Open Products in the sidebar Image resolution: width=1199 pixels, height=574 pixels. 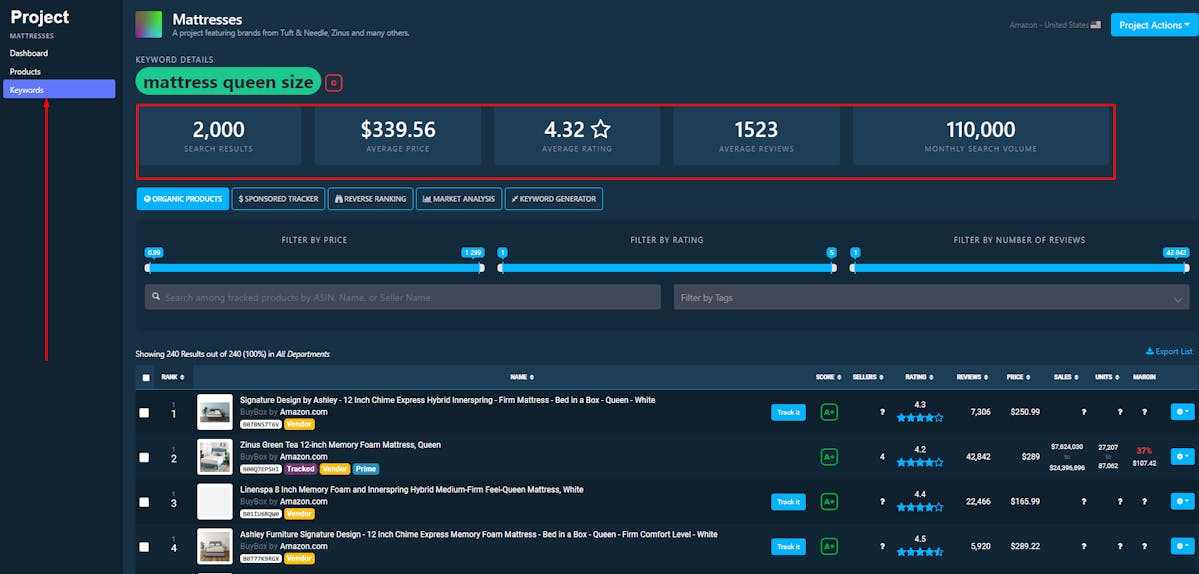pos(25,72)
